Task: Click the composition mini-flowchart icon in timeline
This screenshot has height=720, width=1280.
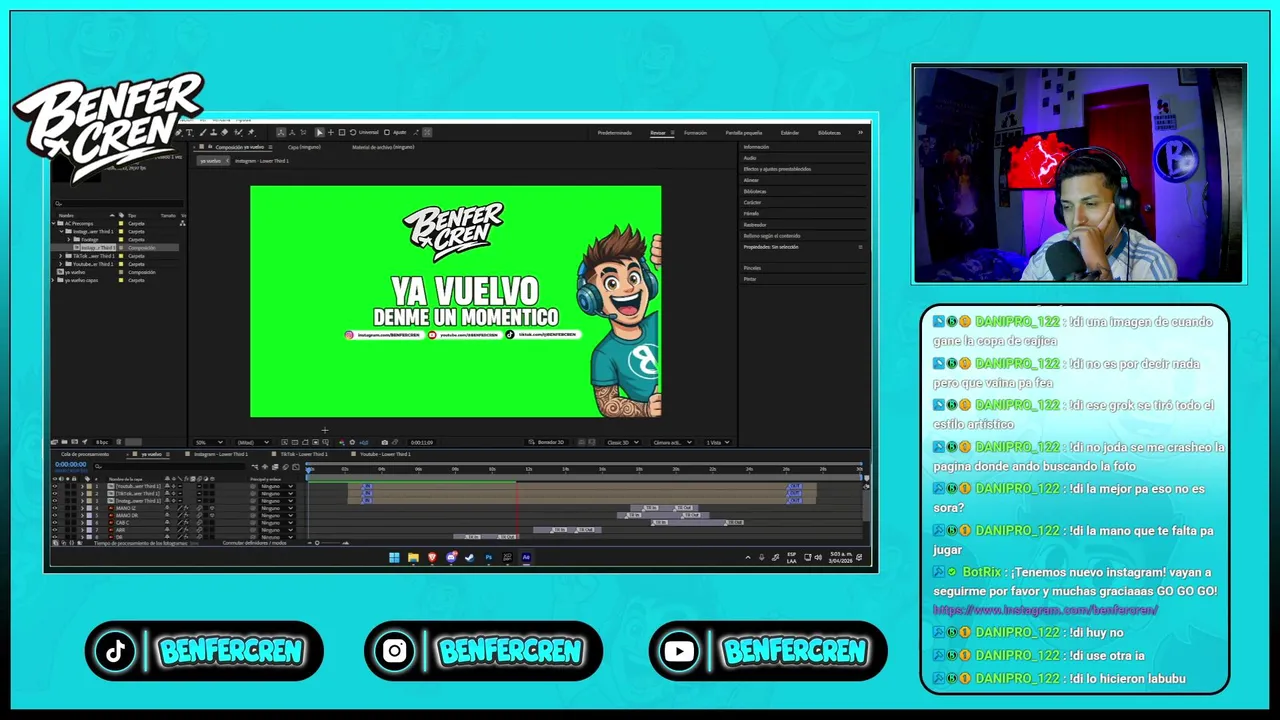Action: click(x=255, y=467)
